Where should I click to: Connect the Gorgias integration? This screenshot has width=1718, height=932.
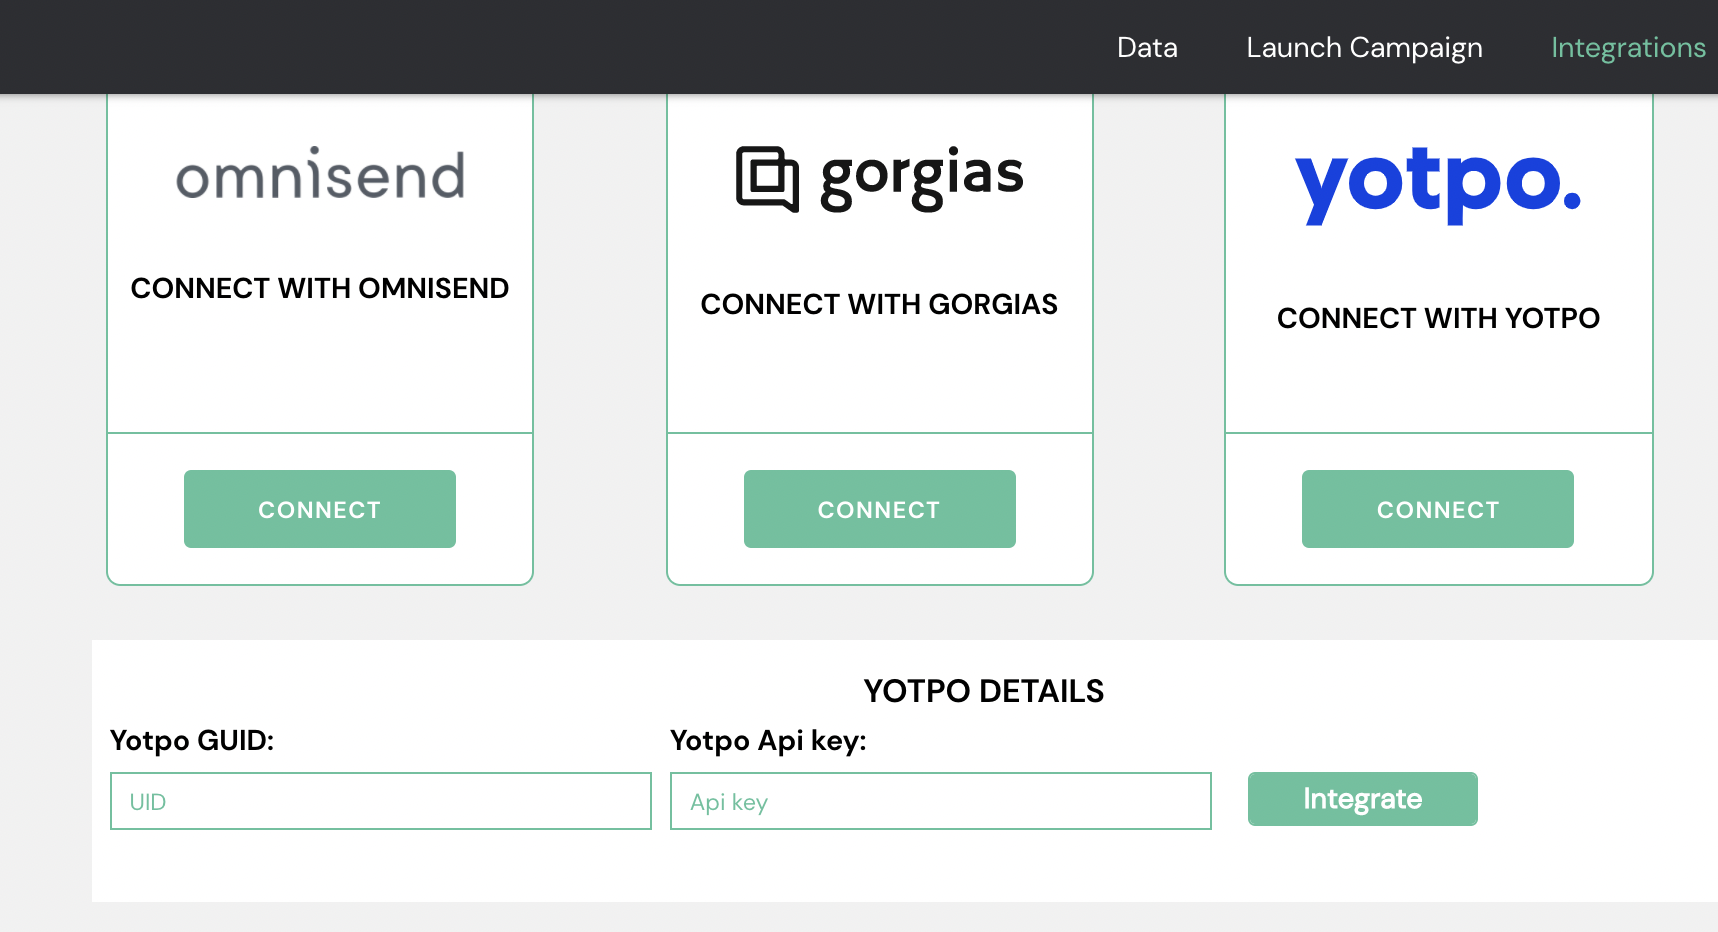[x=880, y=509]
